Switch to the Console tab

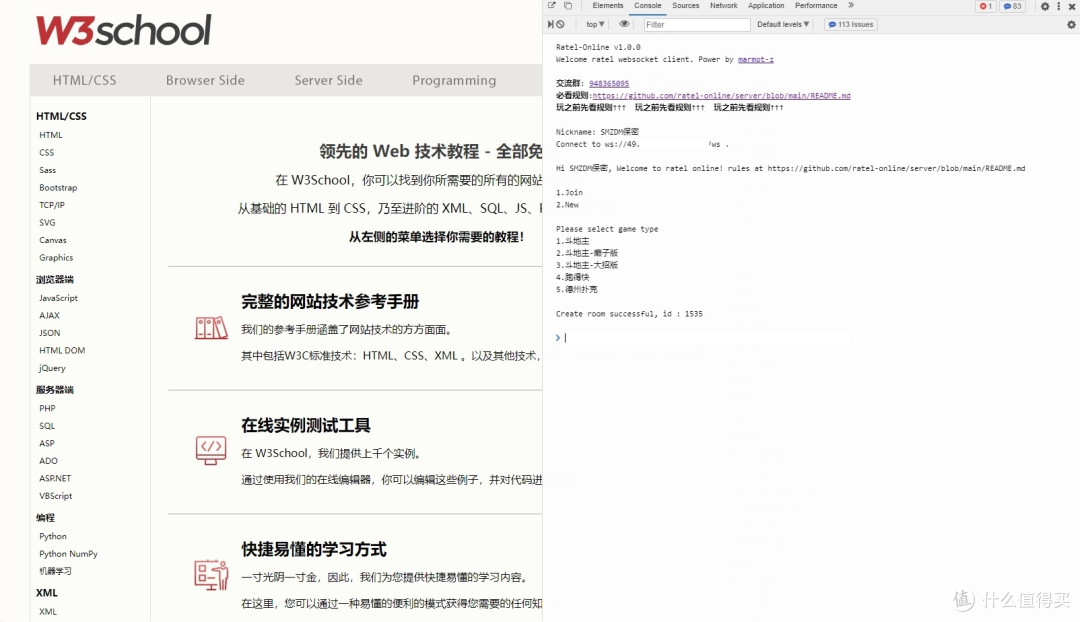(x=647, y=6)
